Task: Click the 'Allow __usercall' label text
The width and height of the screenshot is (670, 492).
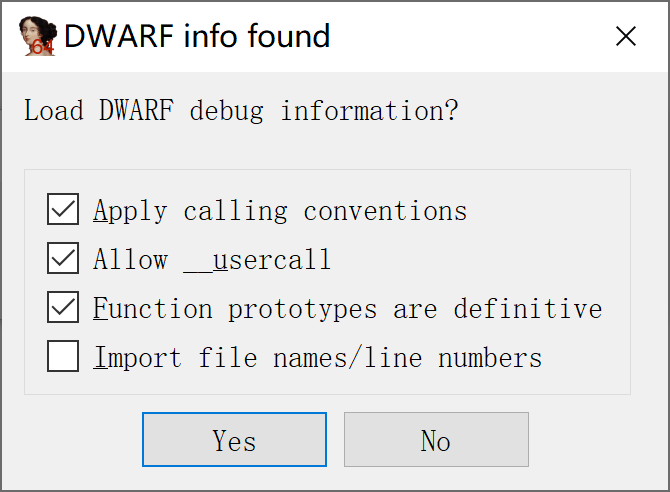Action: pos(212,260)
